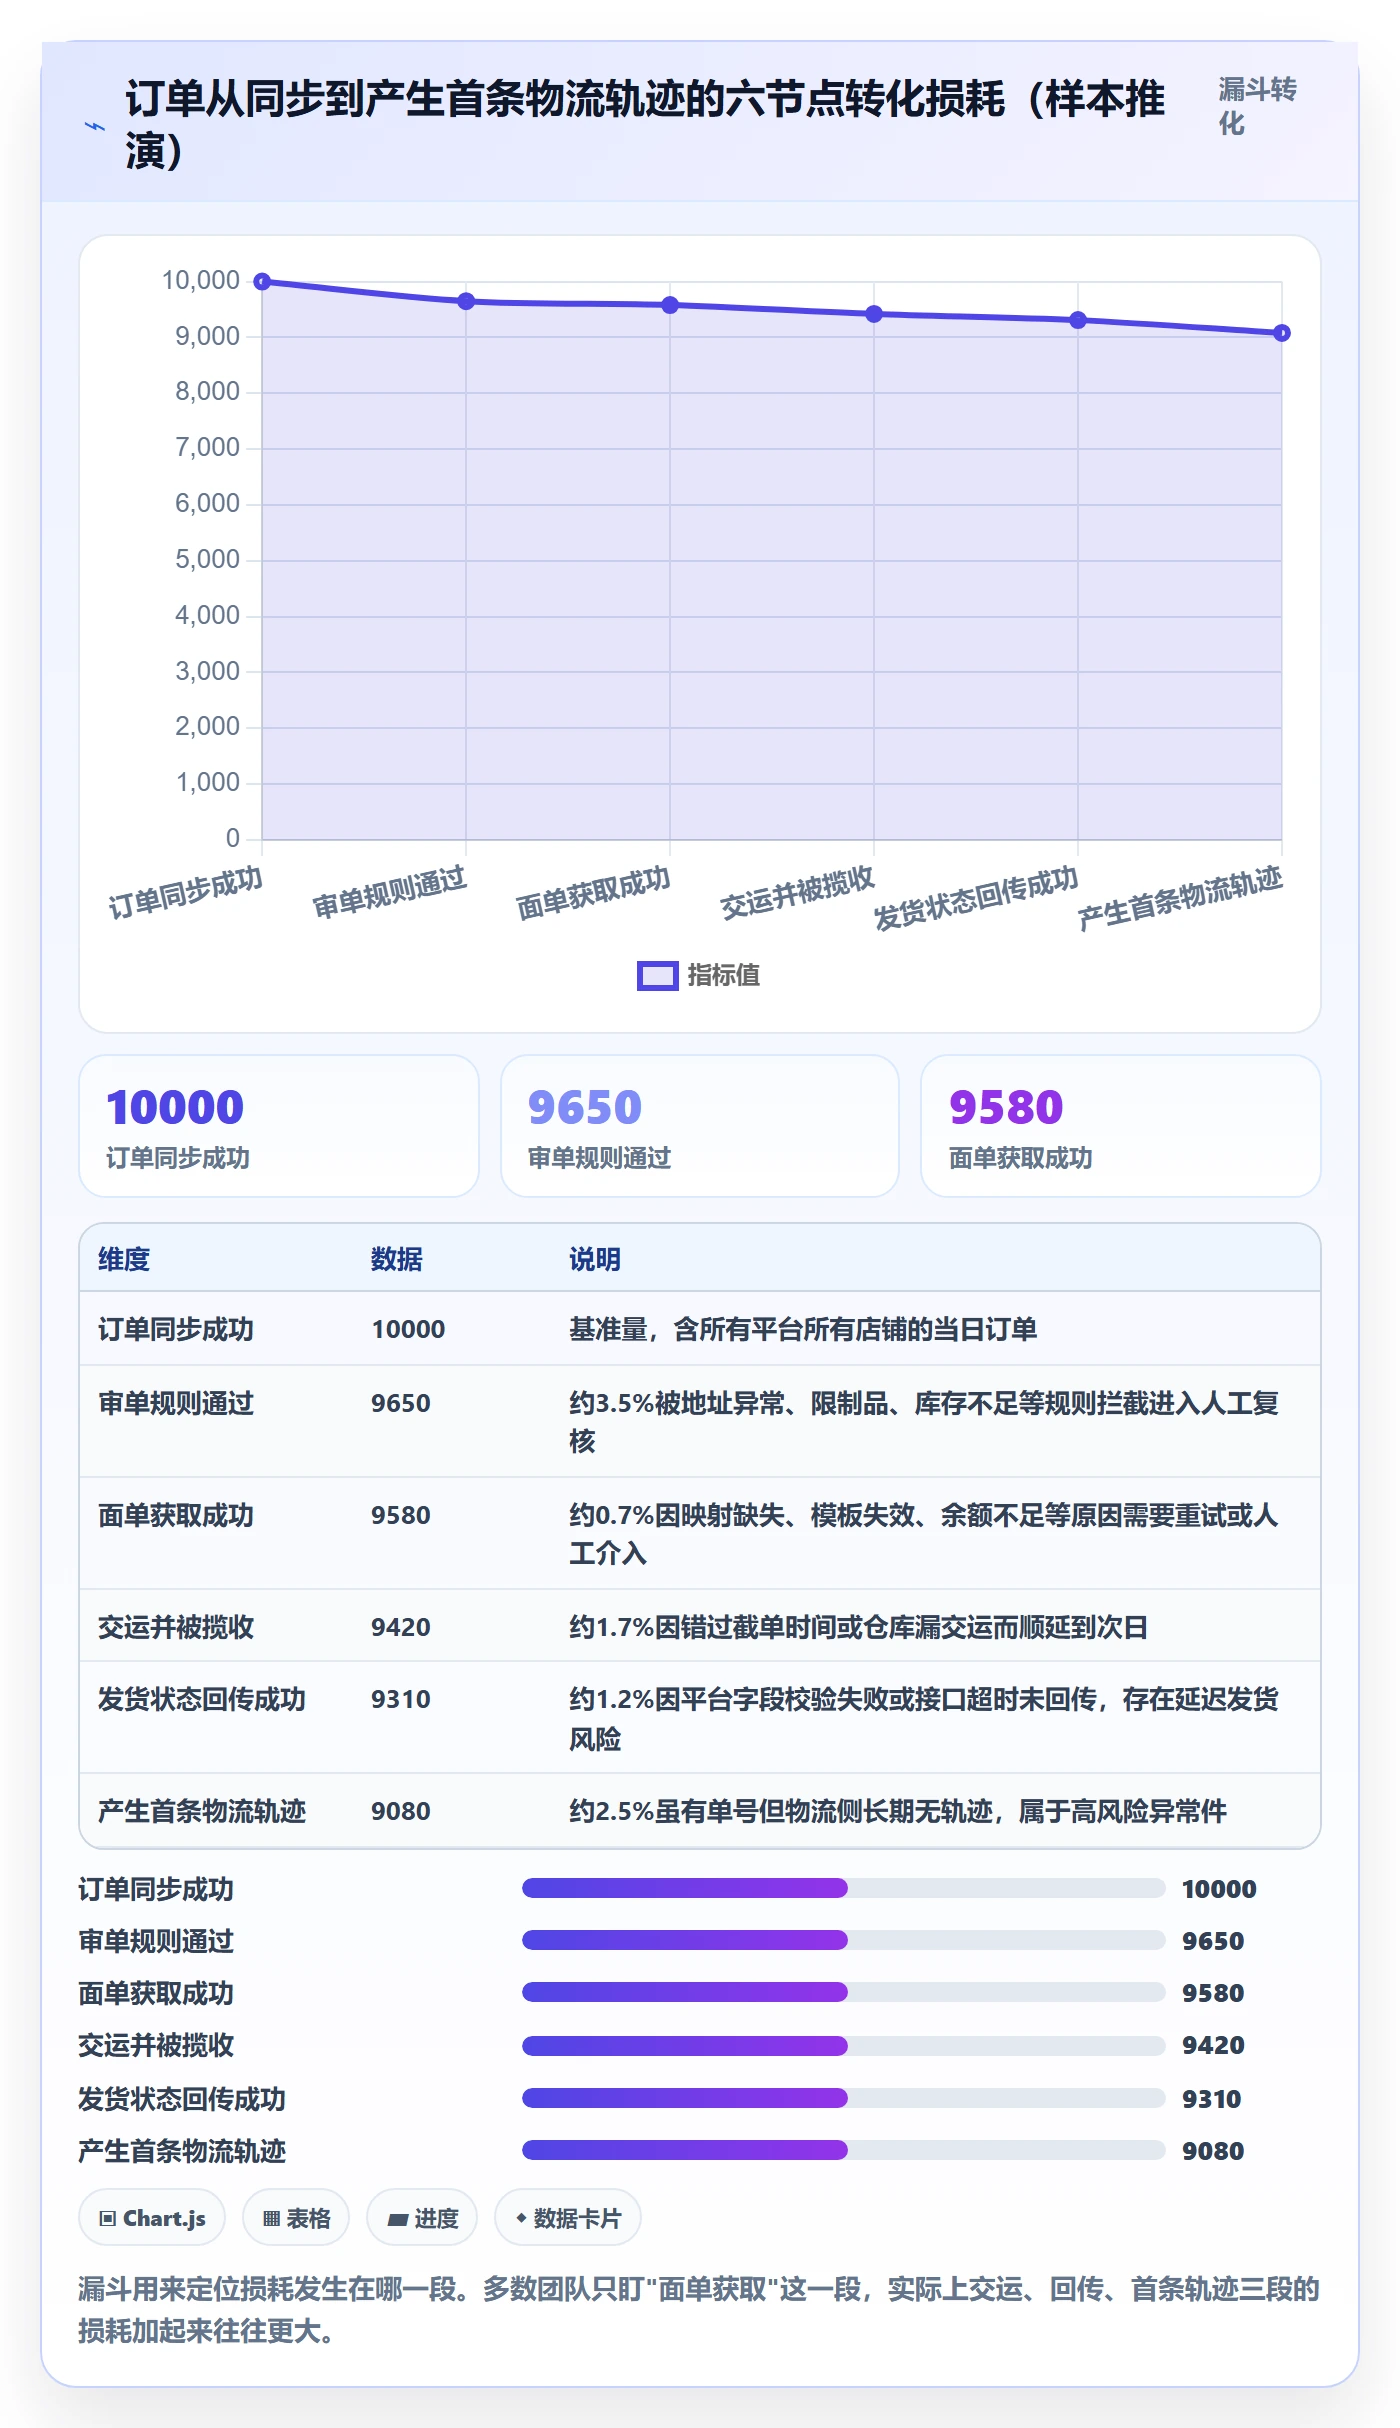Click the description starting 约0.7%因映射缺失
Image resolution: width=1400 pixels, height=2428 pixels.
pyautogui.click(x=924, y=1534)
